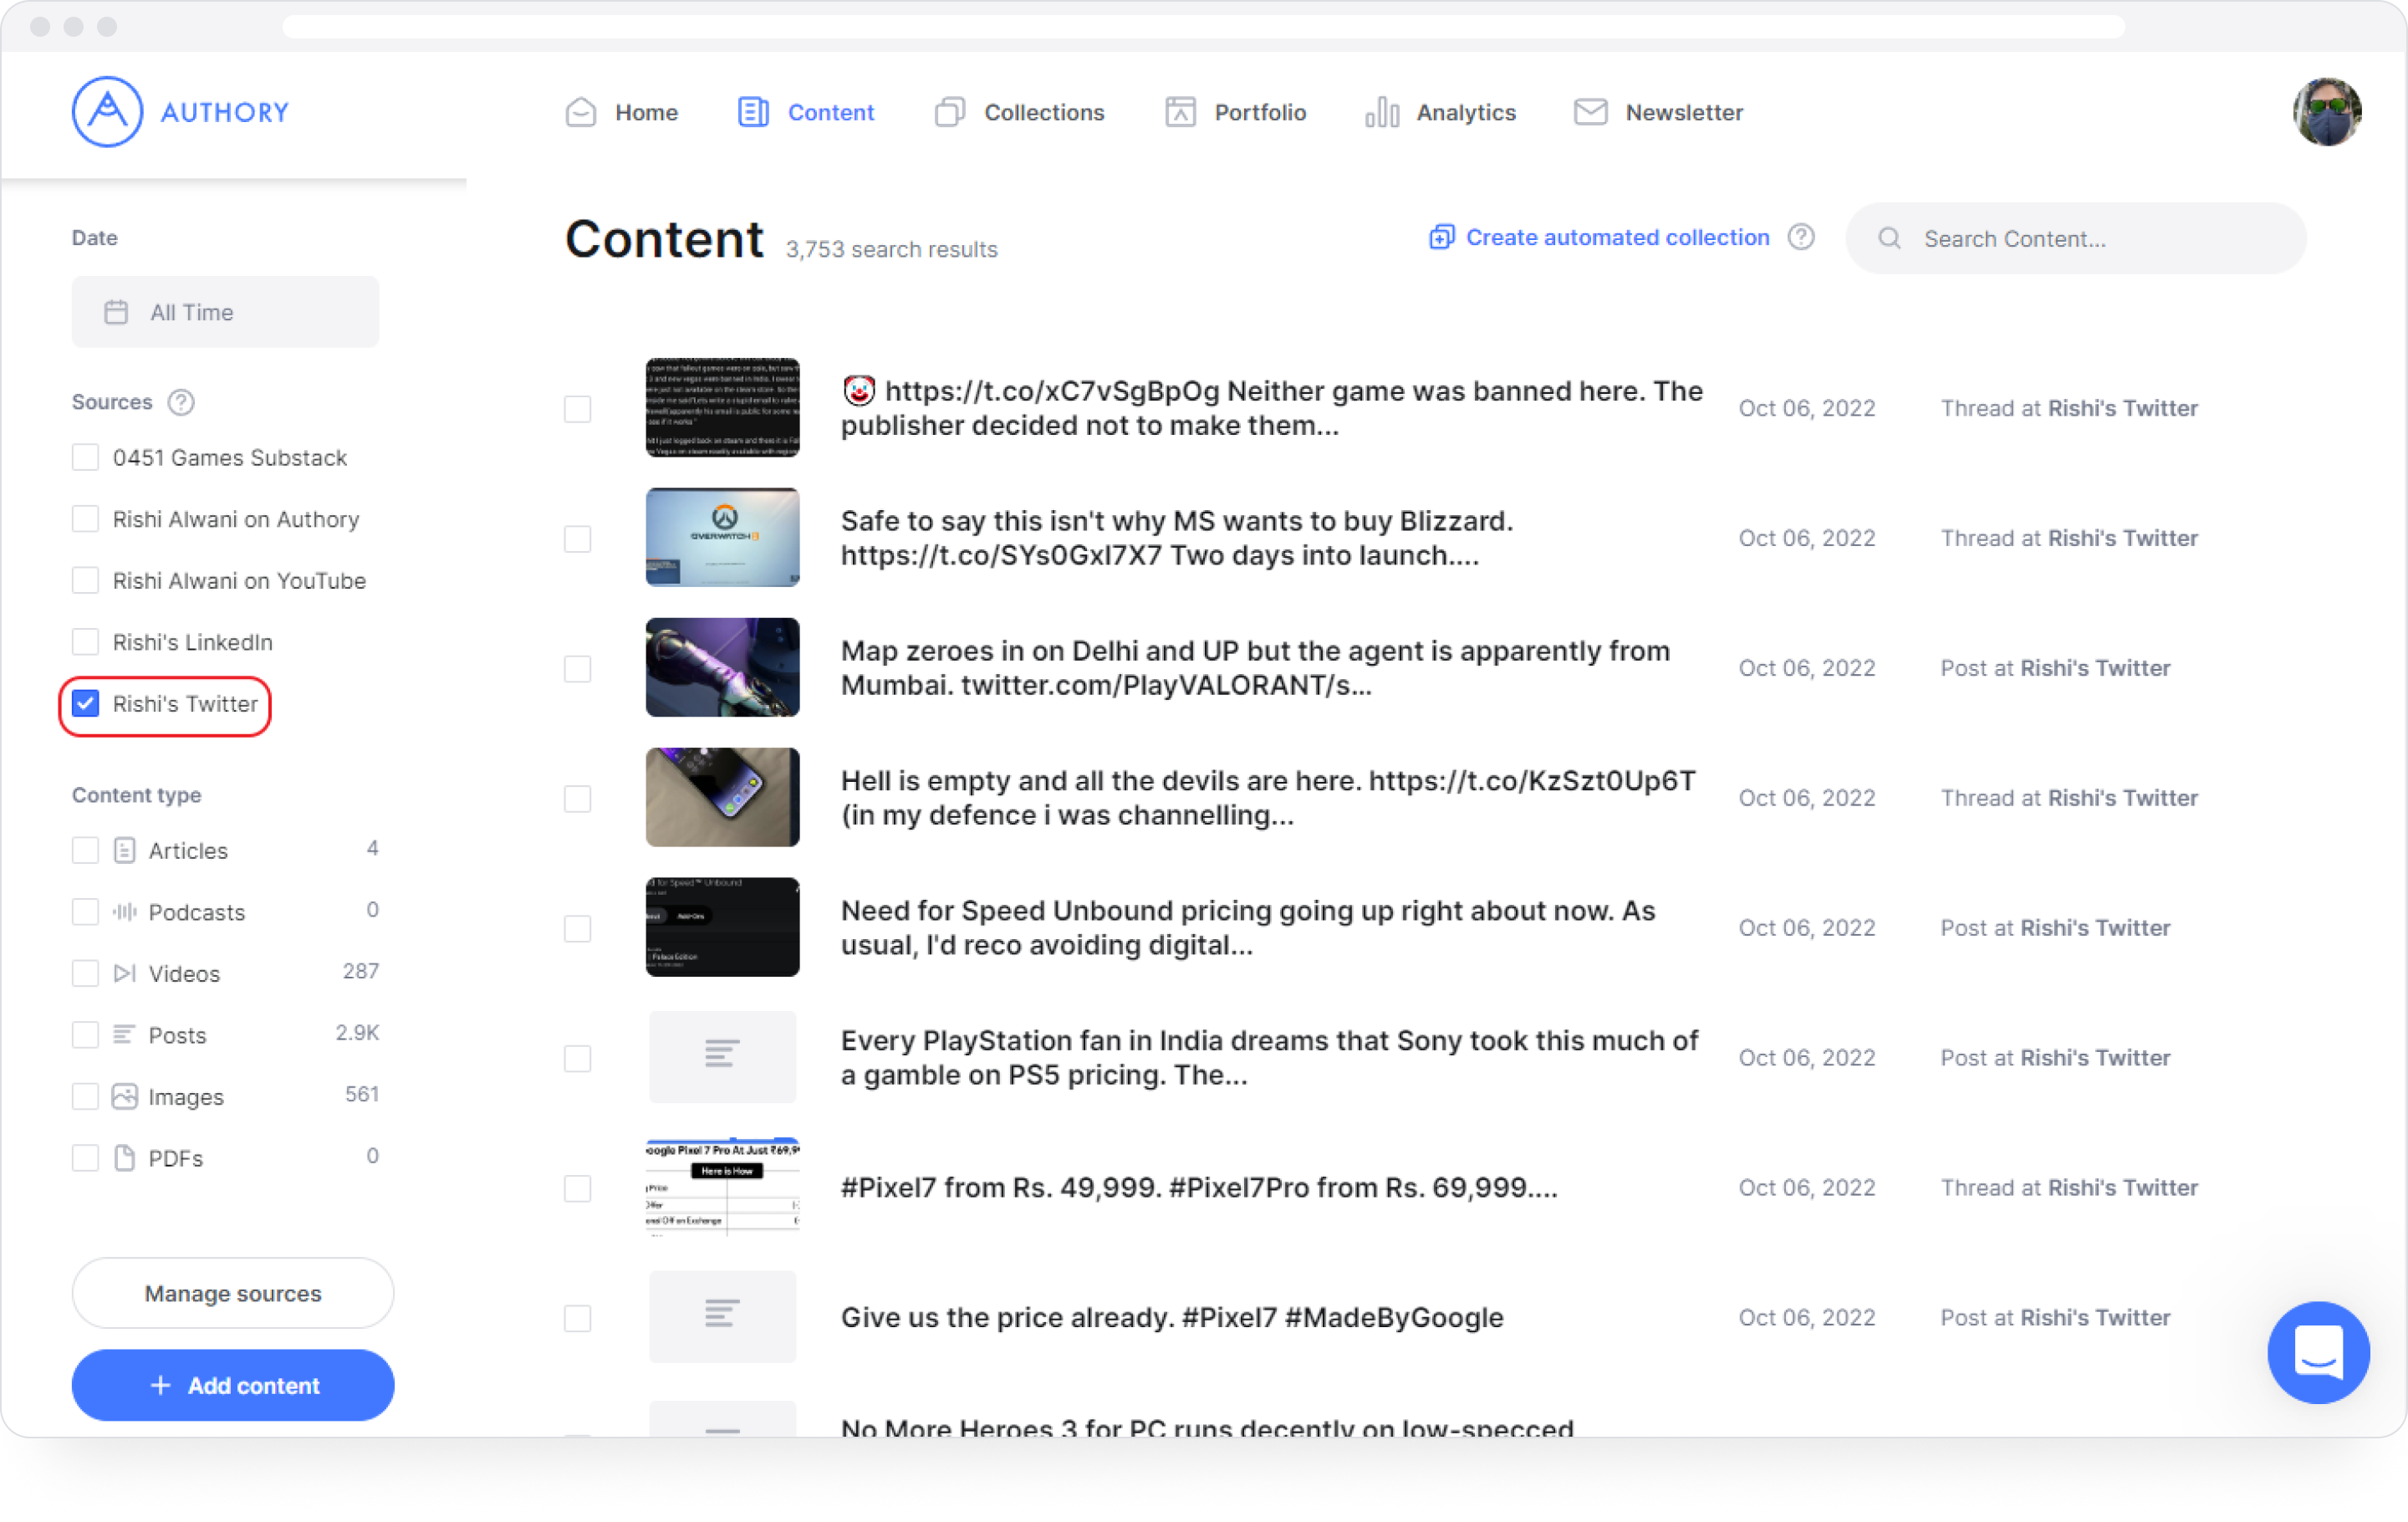Click the help icon next to Sources

tap(181, 402)
